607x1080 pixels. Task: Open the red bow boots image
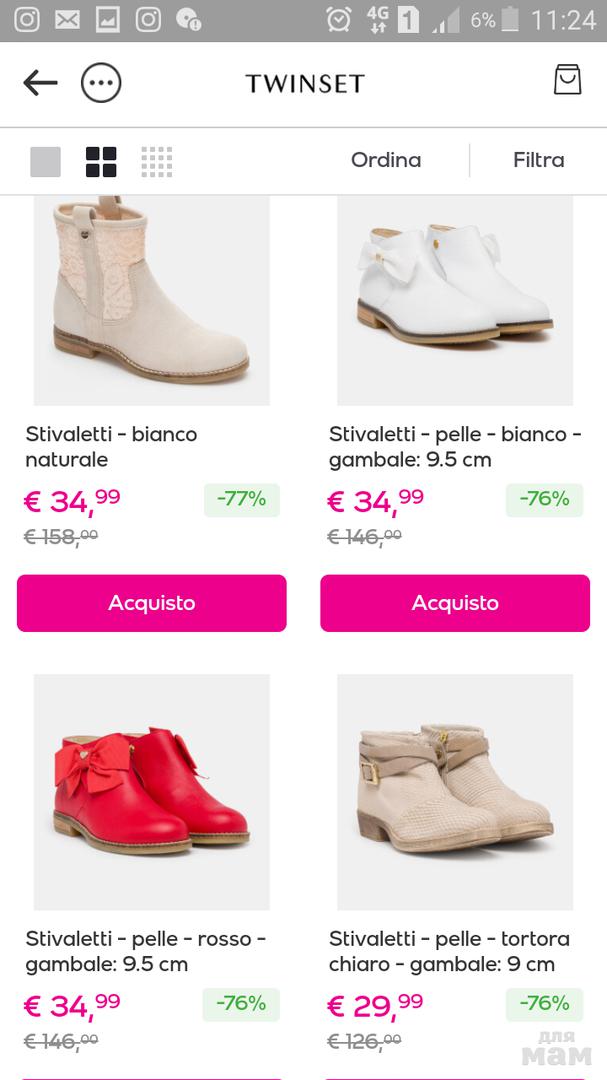tap(152, 792)
